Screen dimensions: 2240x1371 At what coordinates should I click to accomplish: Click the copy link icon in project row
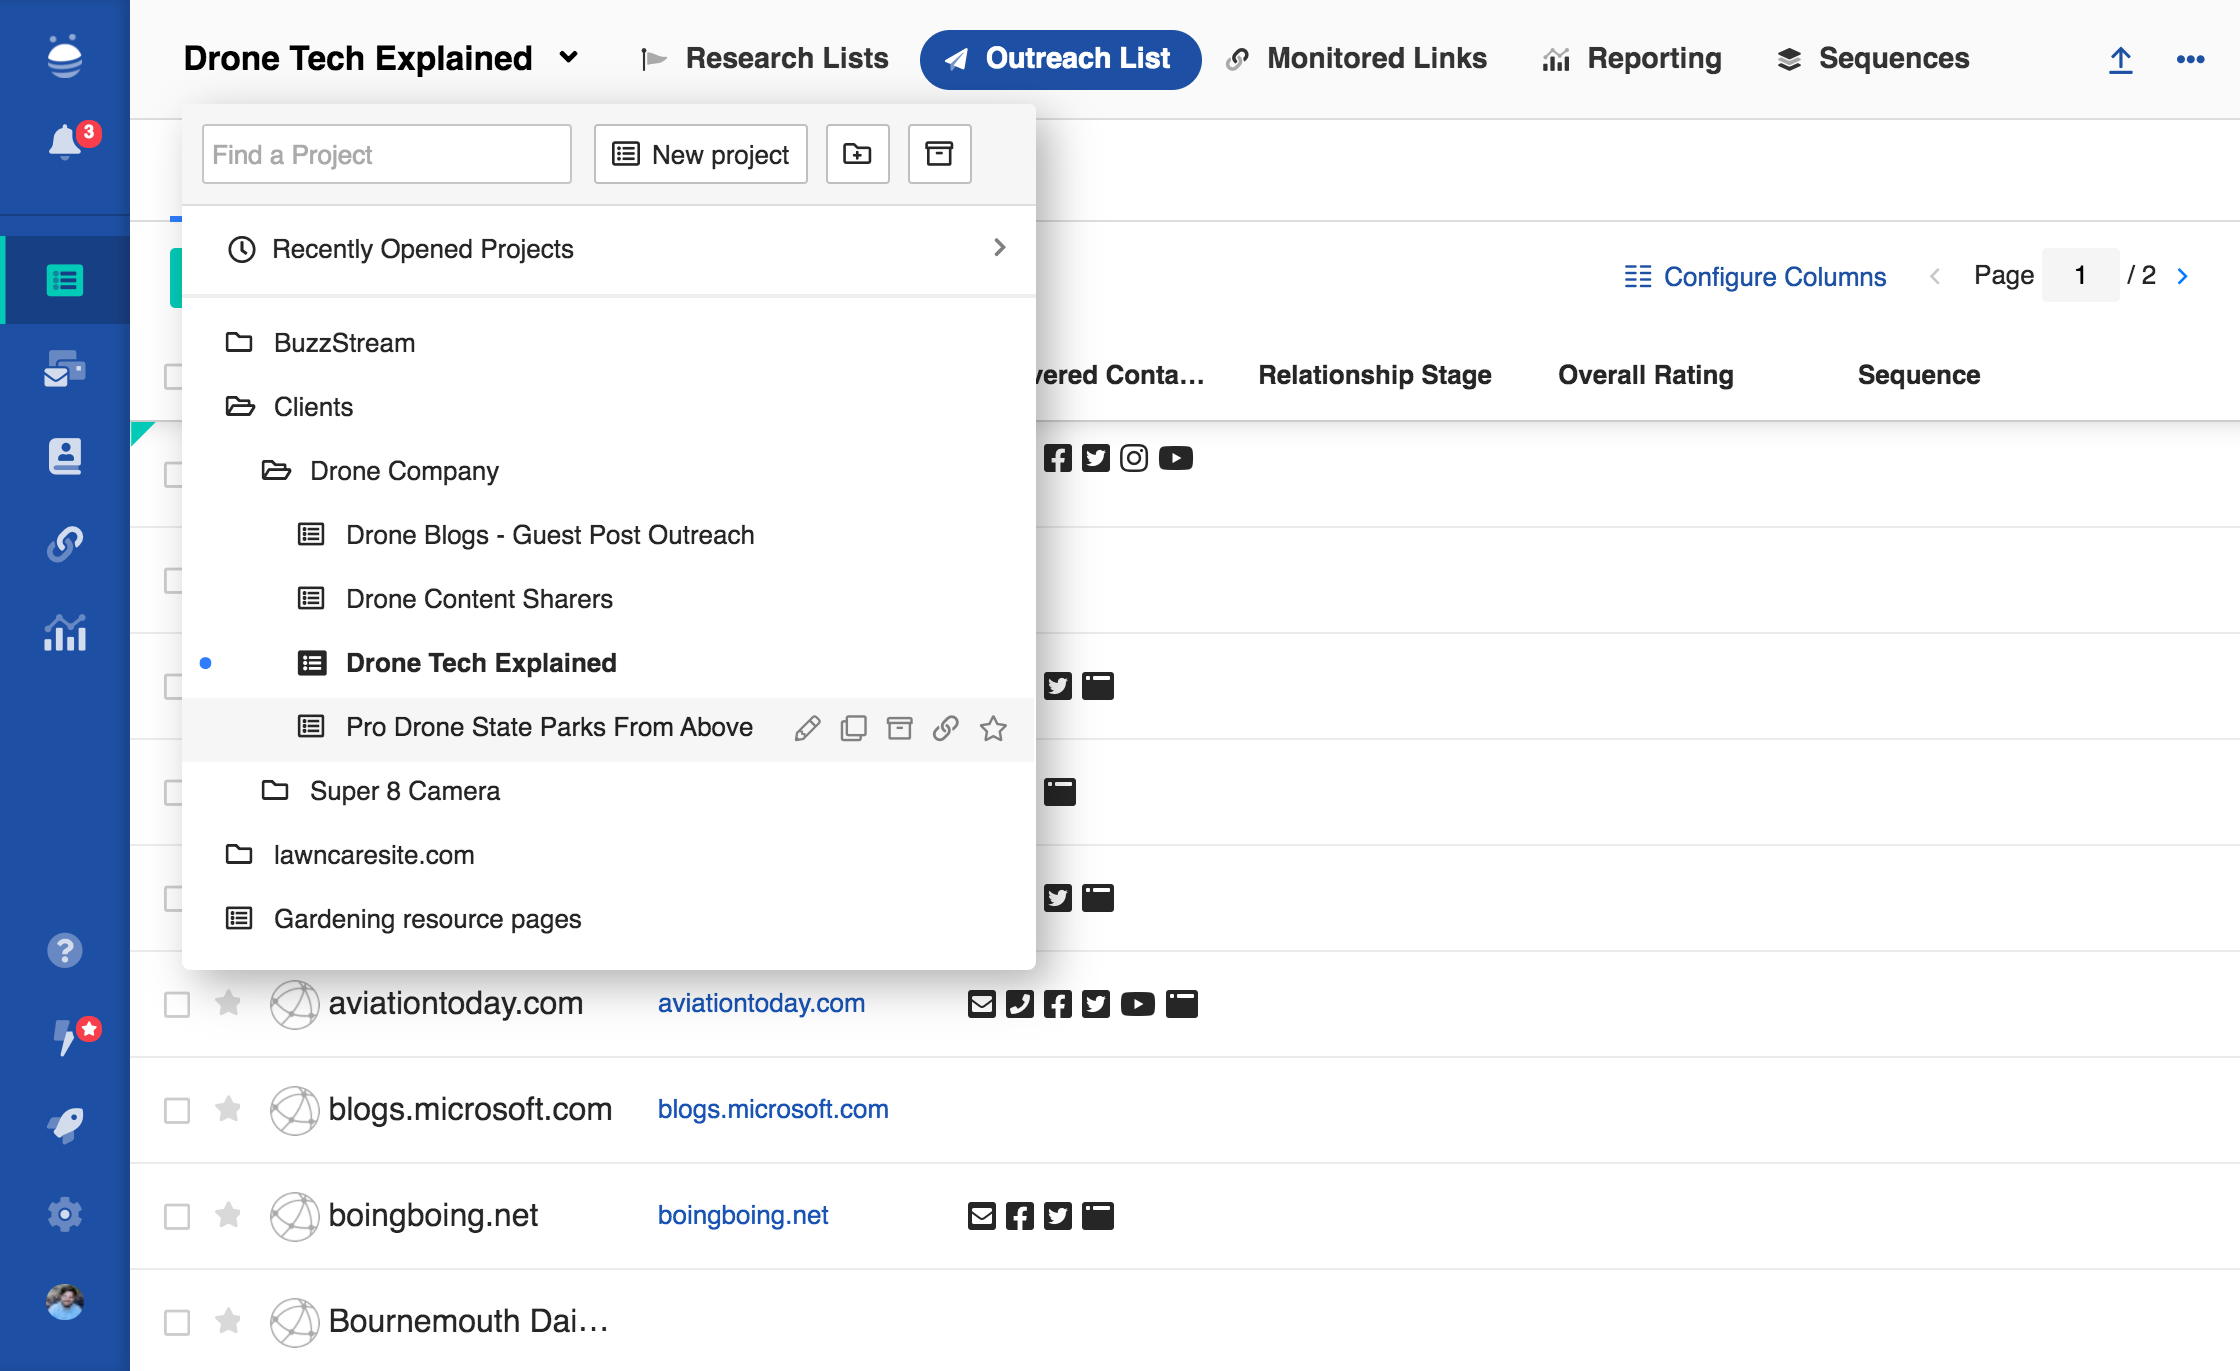[x=946, y=728]
